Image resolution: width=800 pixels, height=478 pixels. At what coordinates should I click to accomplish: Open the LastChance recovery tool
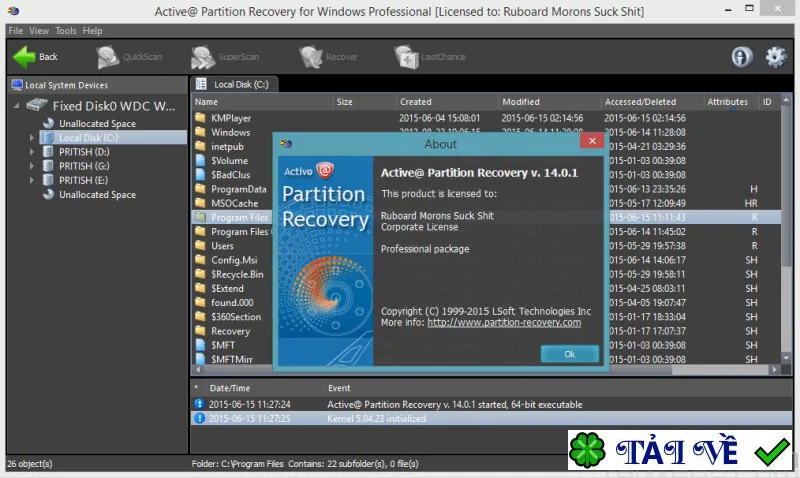pyautogui.click(x=430, y=57)
